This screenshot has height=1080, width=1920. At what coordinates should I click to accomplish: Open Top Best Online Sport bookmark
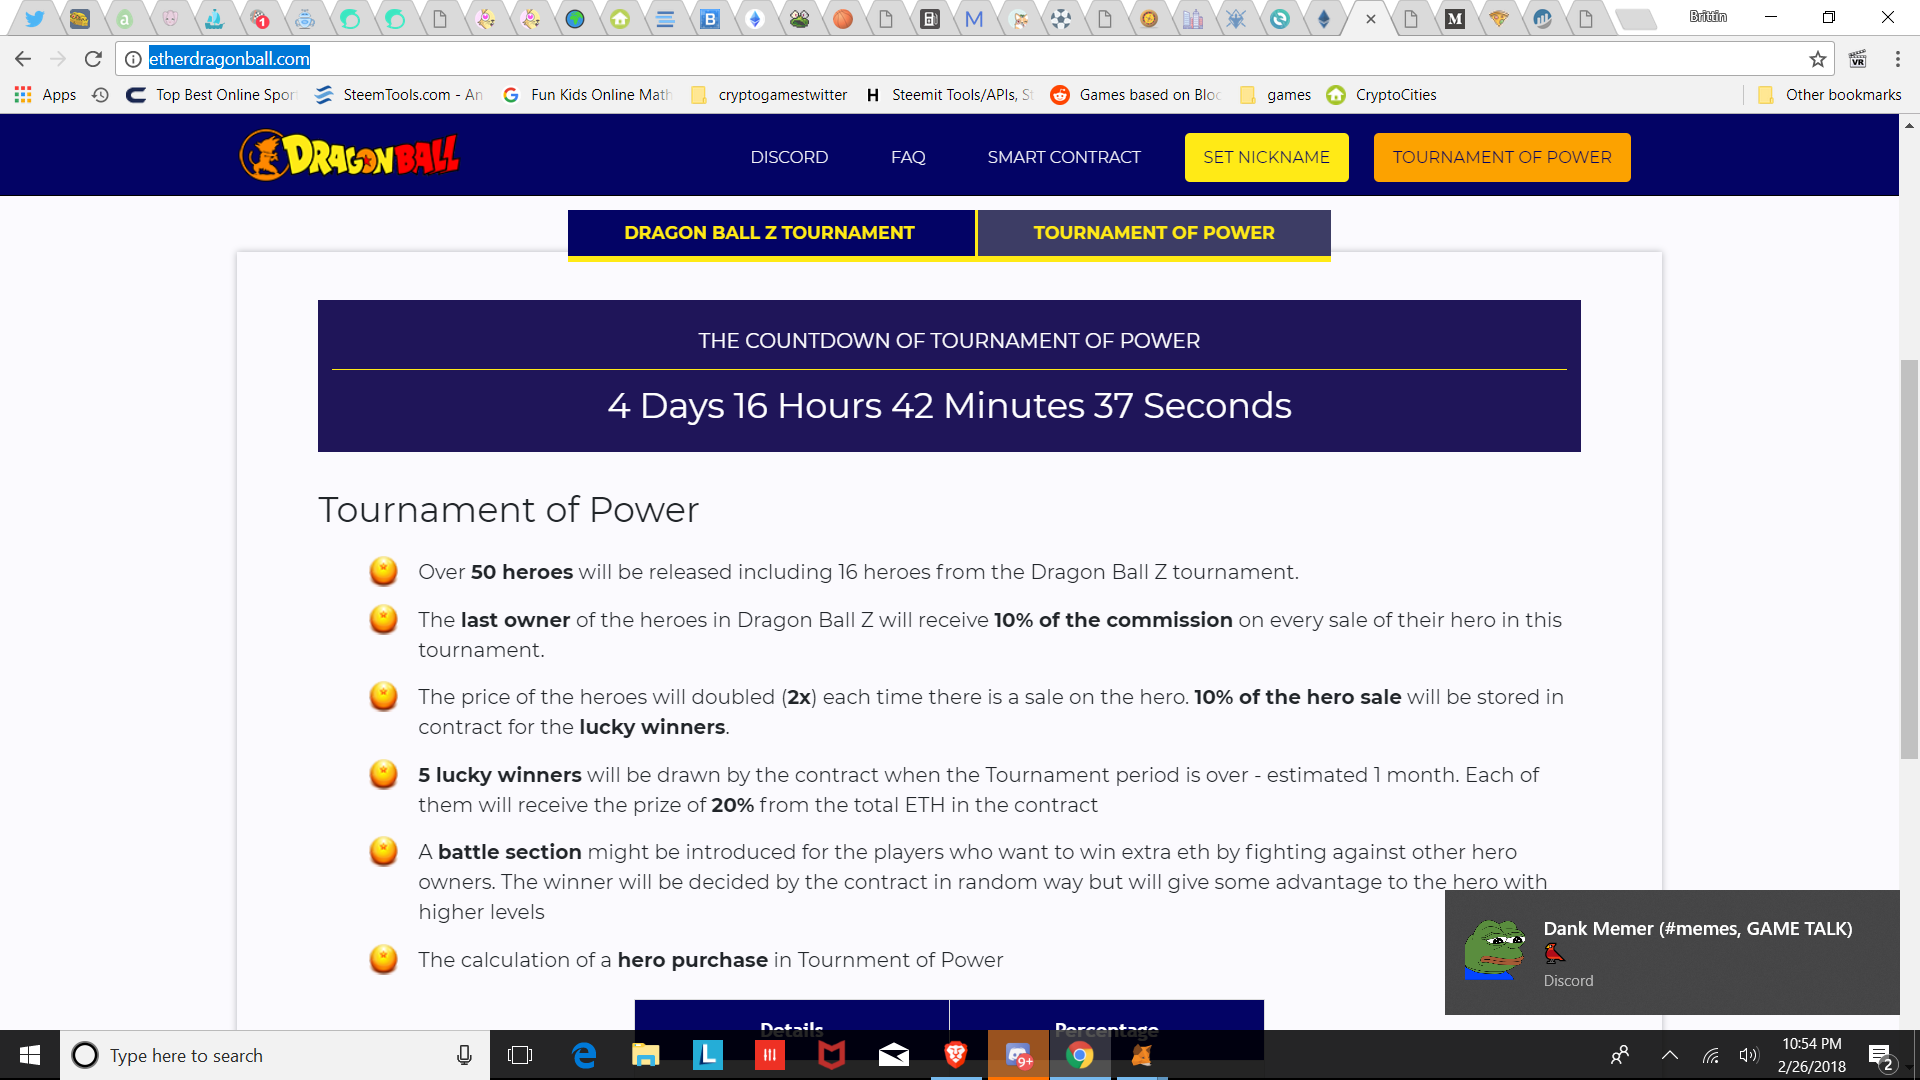pos(213,95)
